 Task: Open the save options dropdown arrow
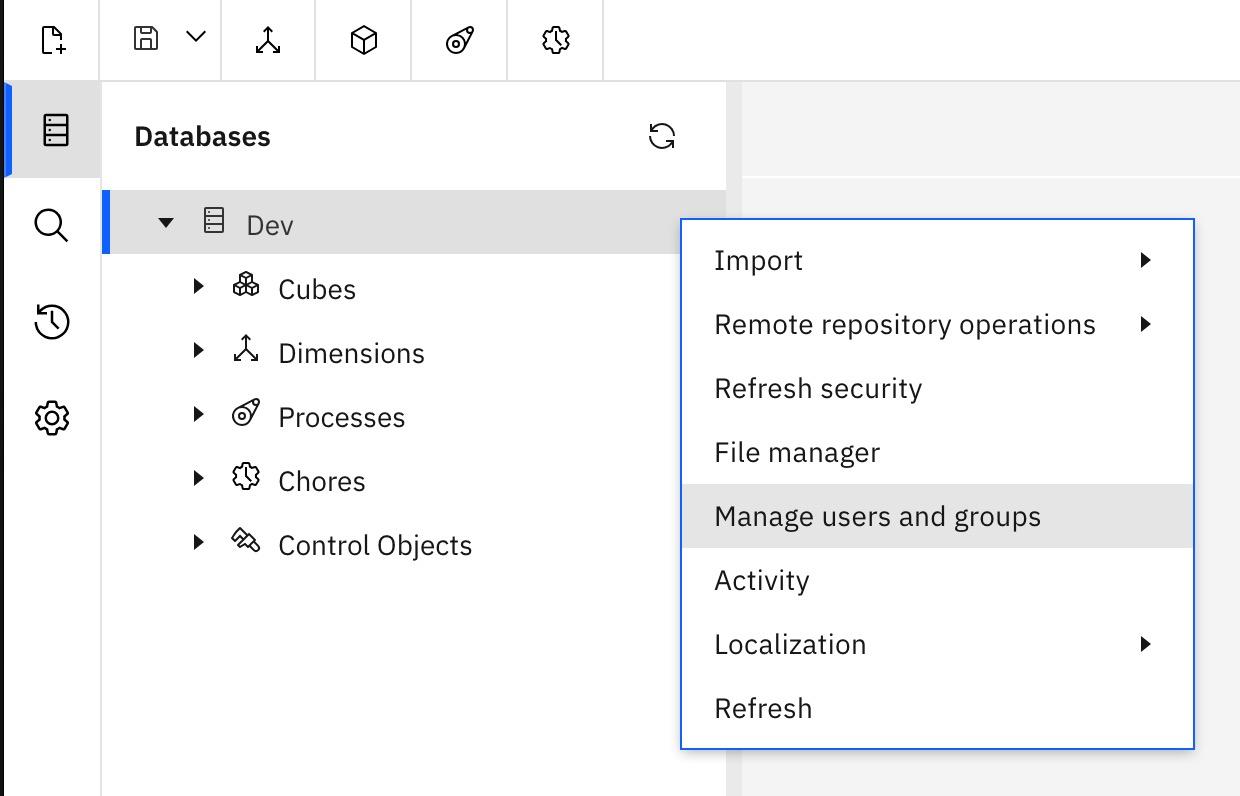196,37
